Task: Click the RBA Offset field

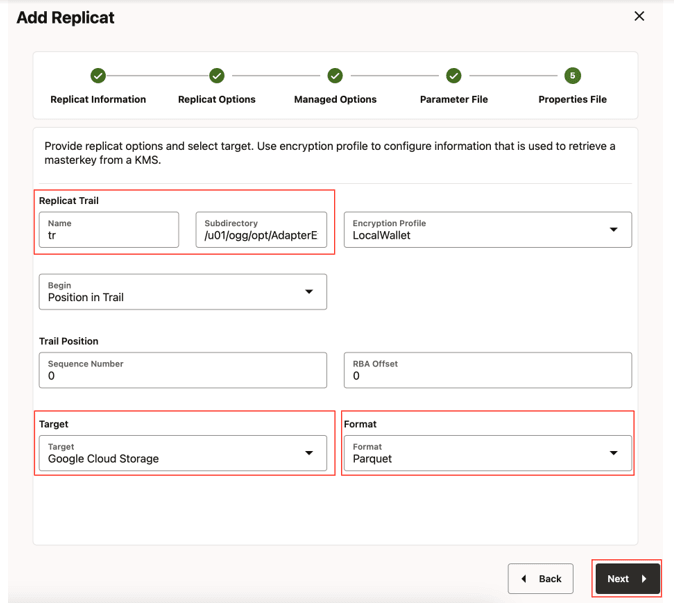Action: click(x=487, y=370)
